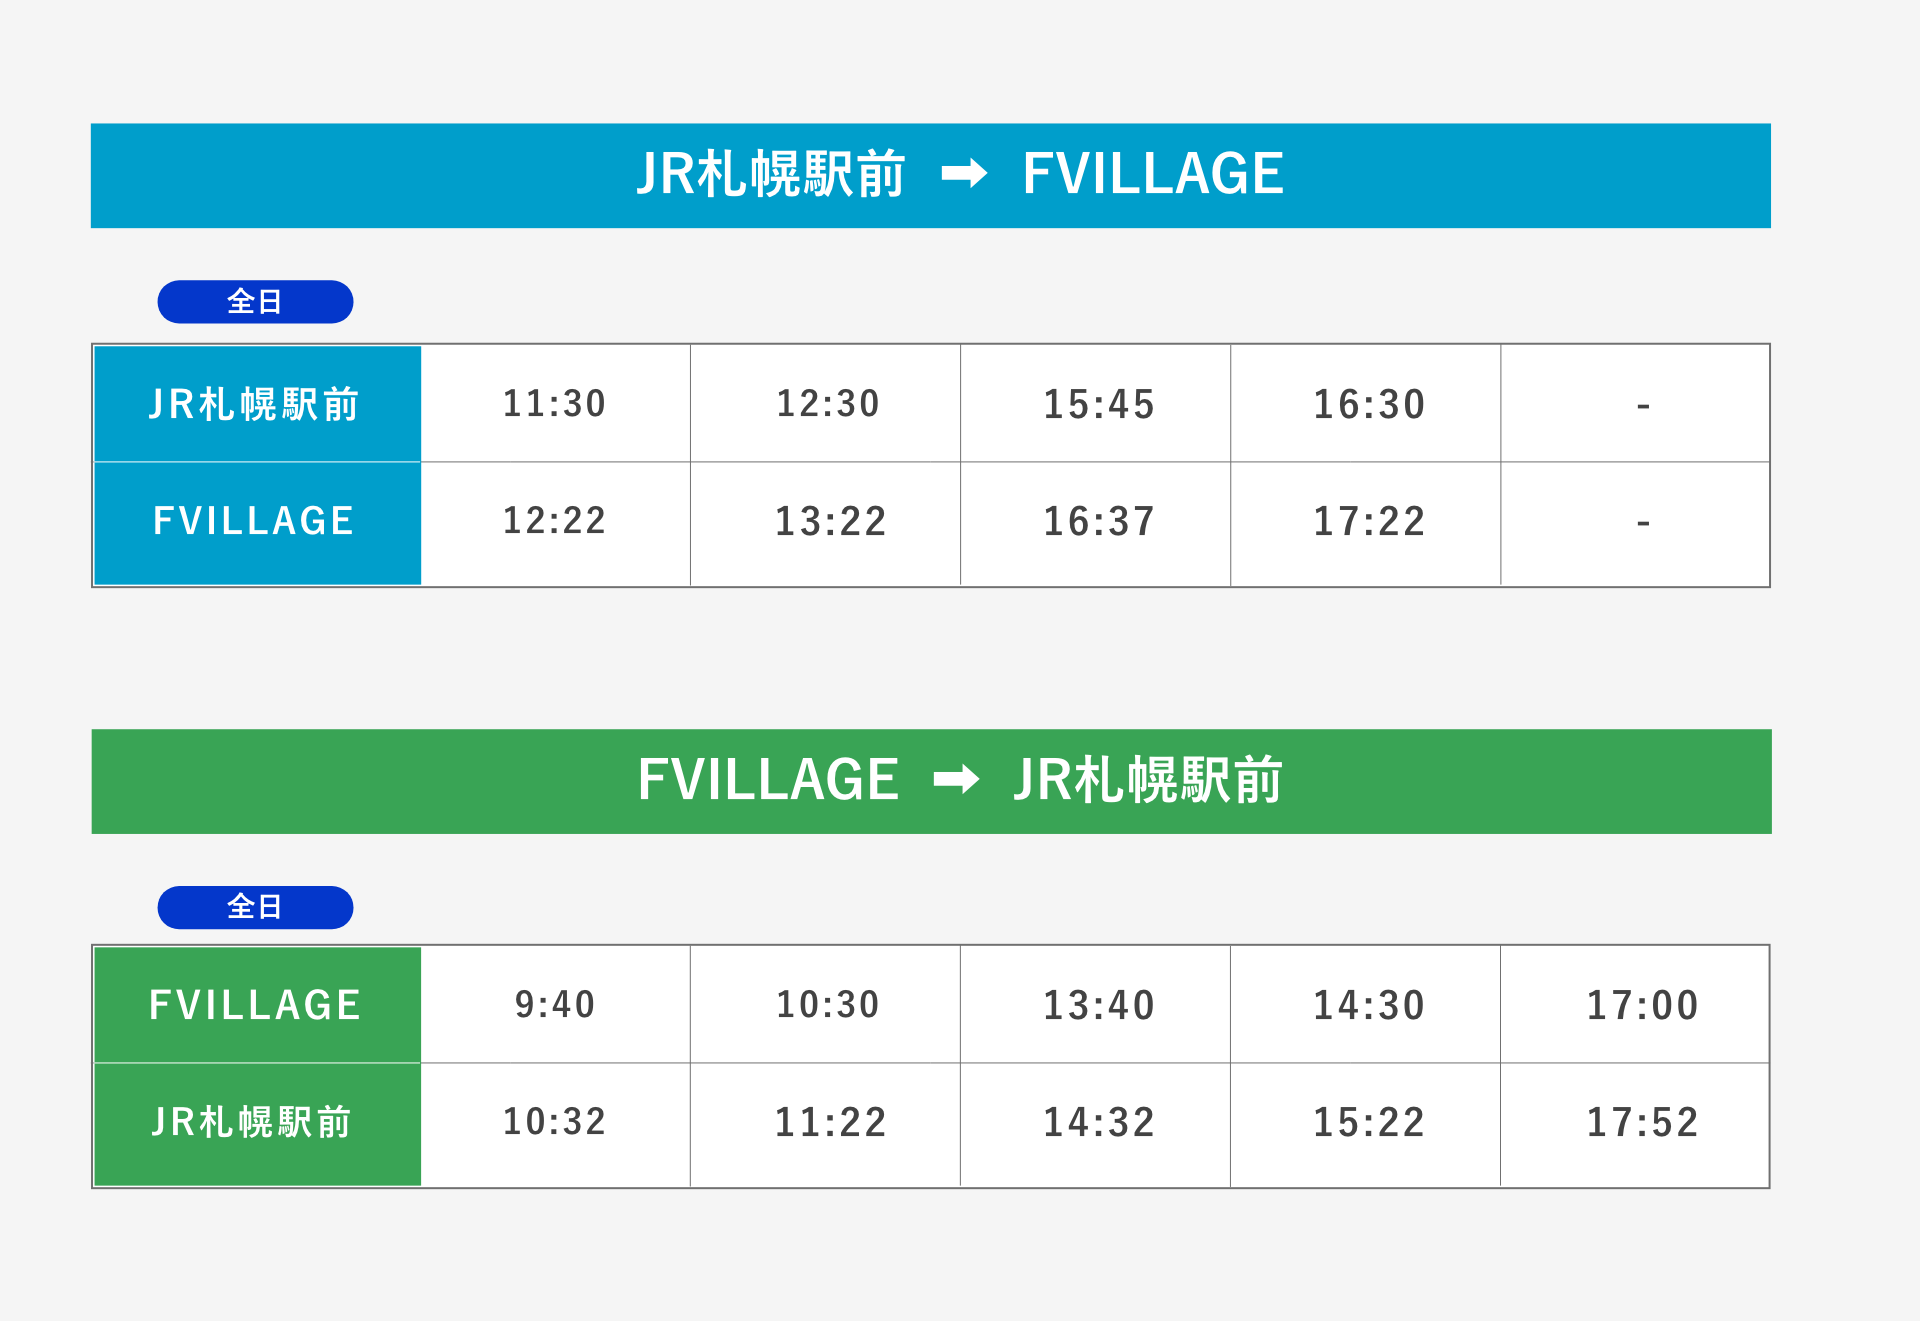The height and width of the screenshot is (1321, 1920).
Task: Pick the 15:45 departure from JR札幌駅前
Action: click(1099, 405)
